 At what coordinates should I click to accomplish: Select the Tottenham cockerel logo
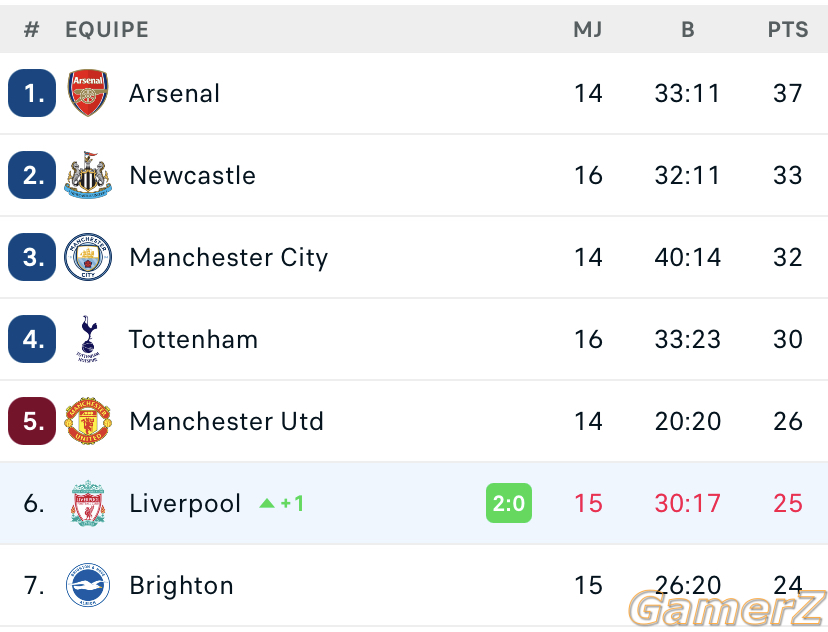[88, 339]
